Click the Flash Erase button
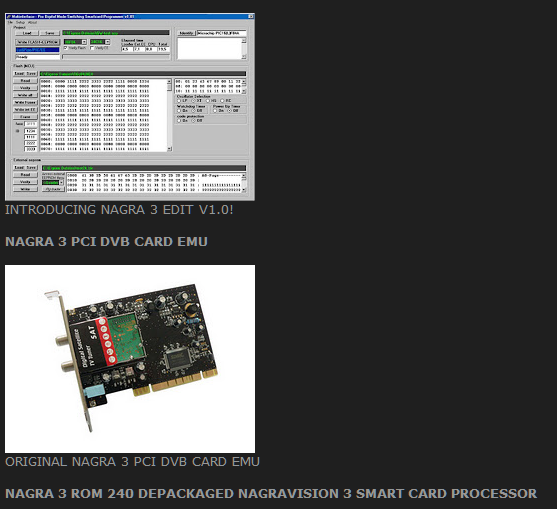Screen dimensions: 557x509 pyautogui.click(x=25, y=117)
